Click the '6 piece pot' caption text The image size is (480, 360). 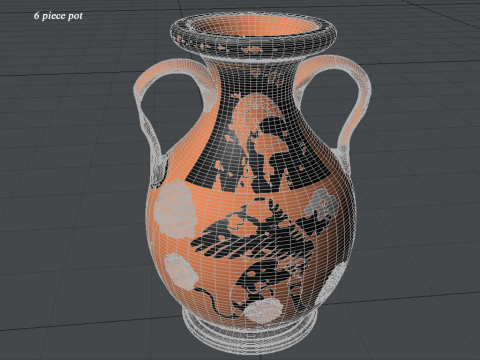[x=58, y=16]
